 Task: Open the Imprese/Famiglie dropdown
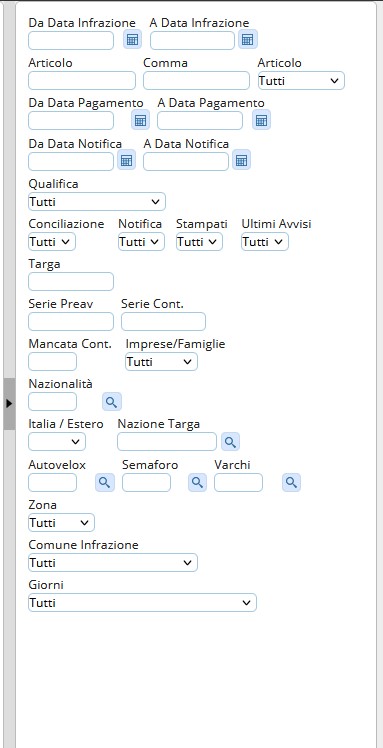tap(161, 362)
